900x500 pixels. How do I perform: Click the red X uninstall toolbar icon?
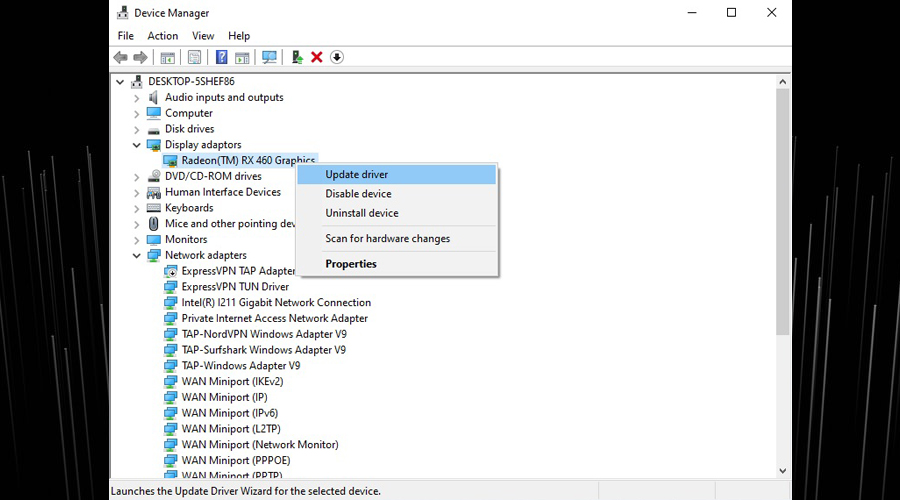coord(317,57)
